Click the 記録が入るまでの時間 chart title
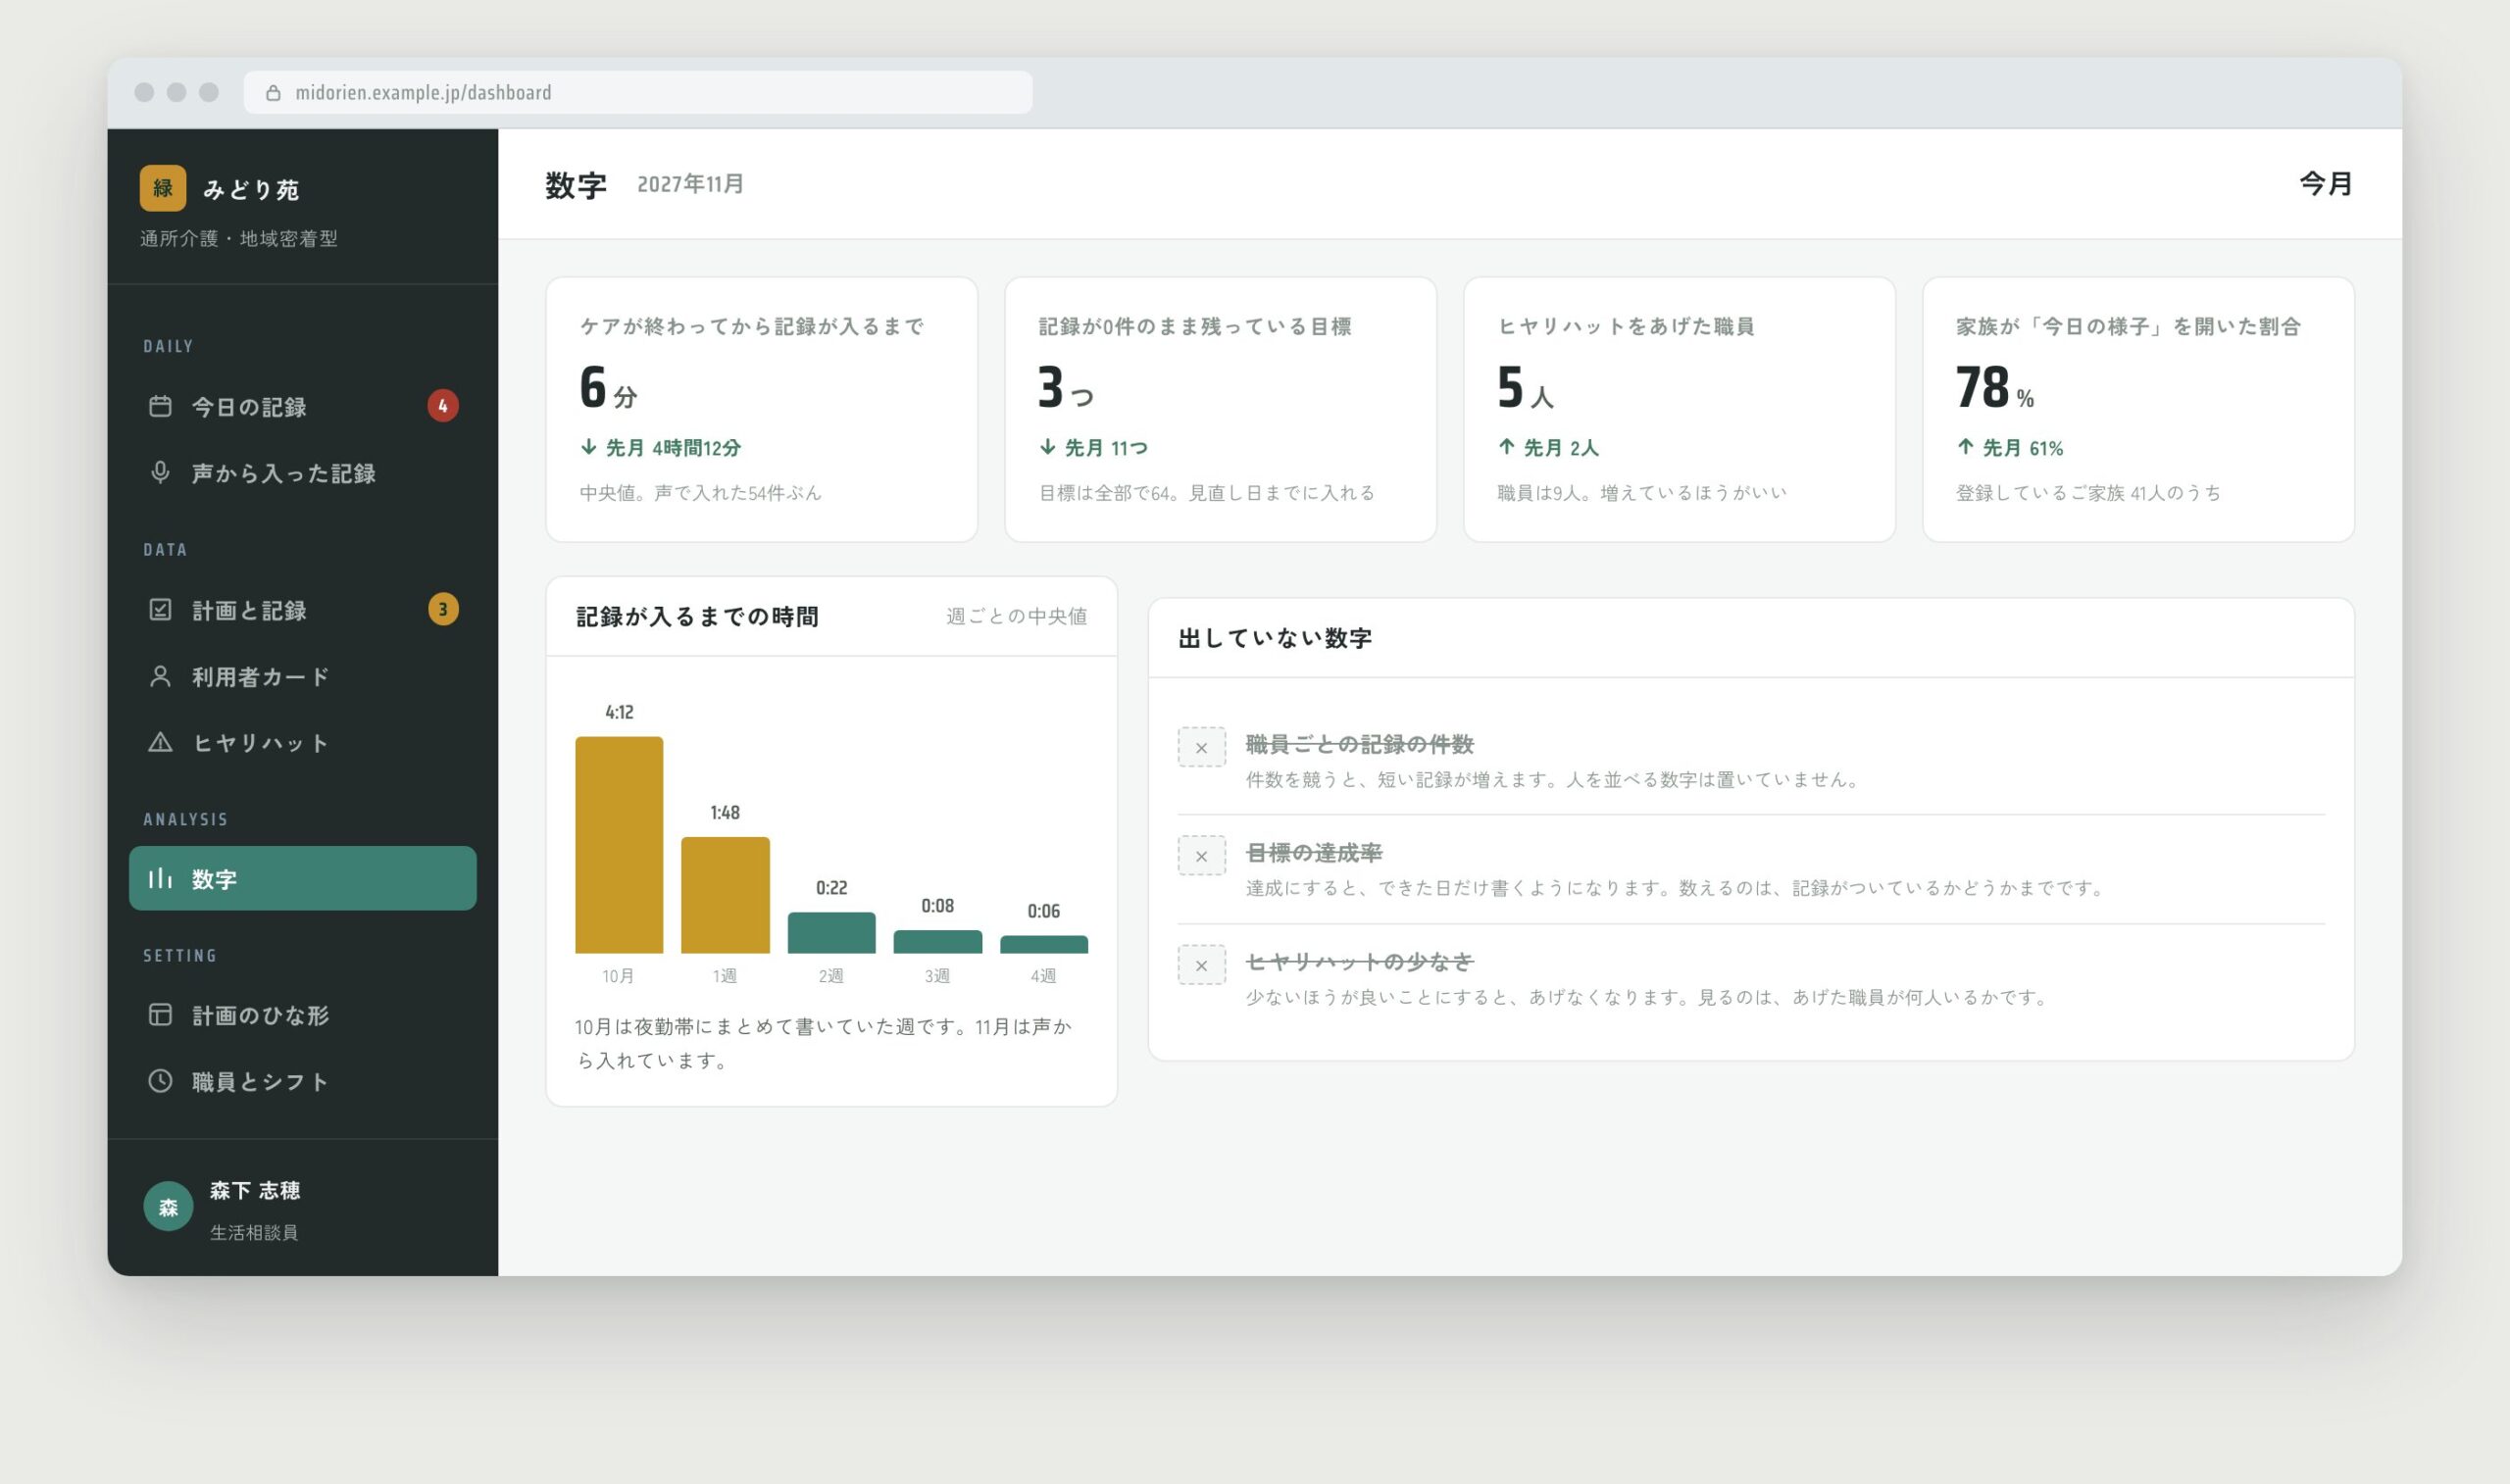The width and height of the screenshot is (2510, 1484). 697,616
